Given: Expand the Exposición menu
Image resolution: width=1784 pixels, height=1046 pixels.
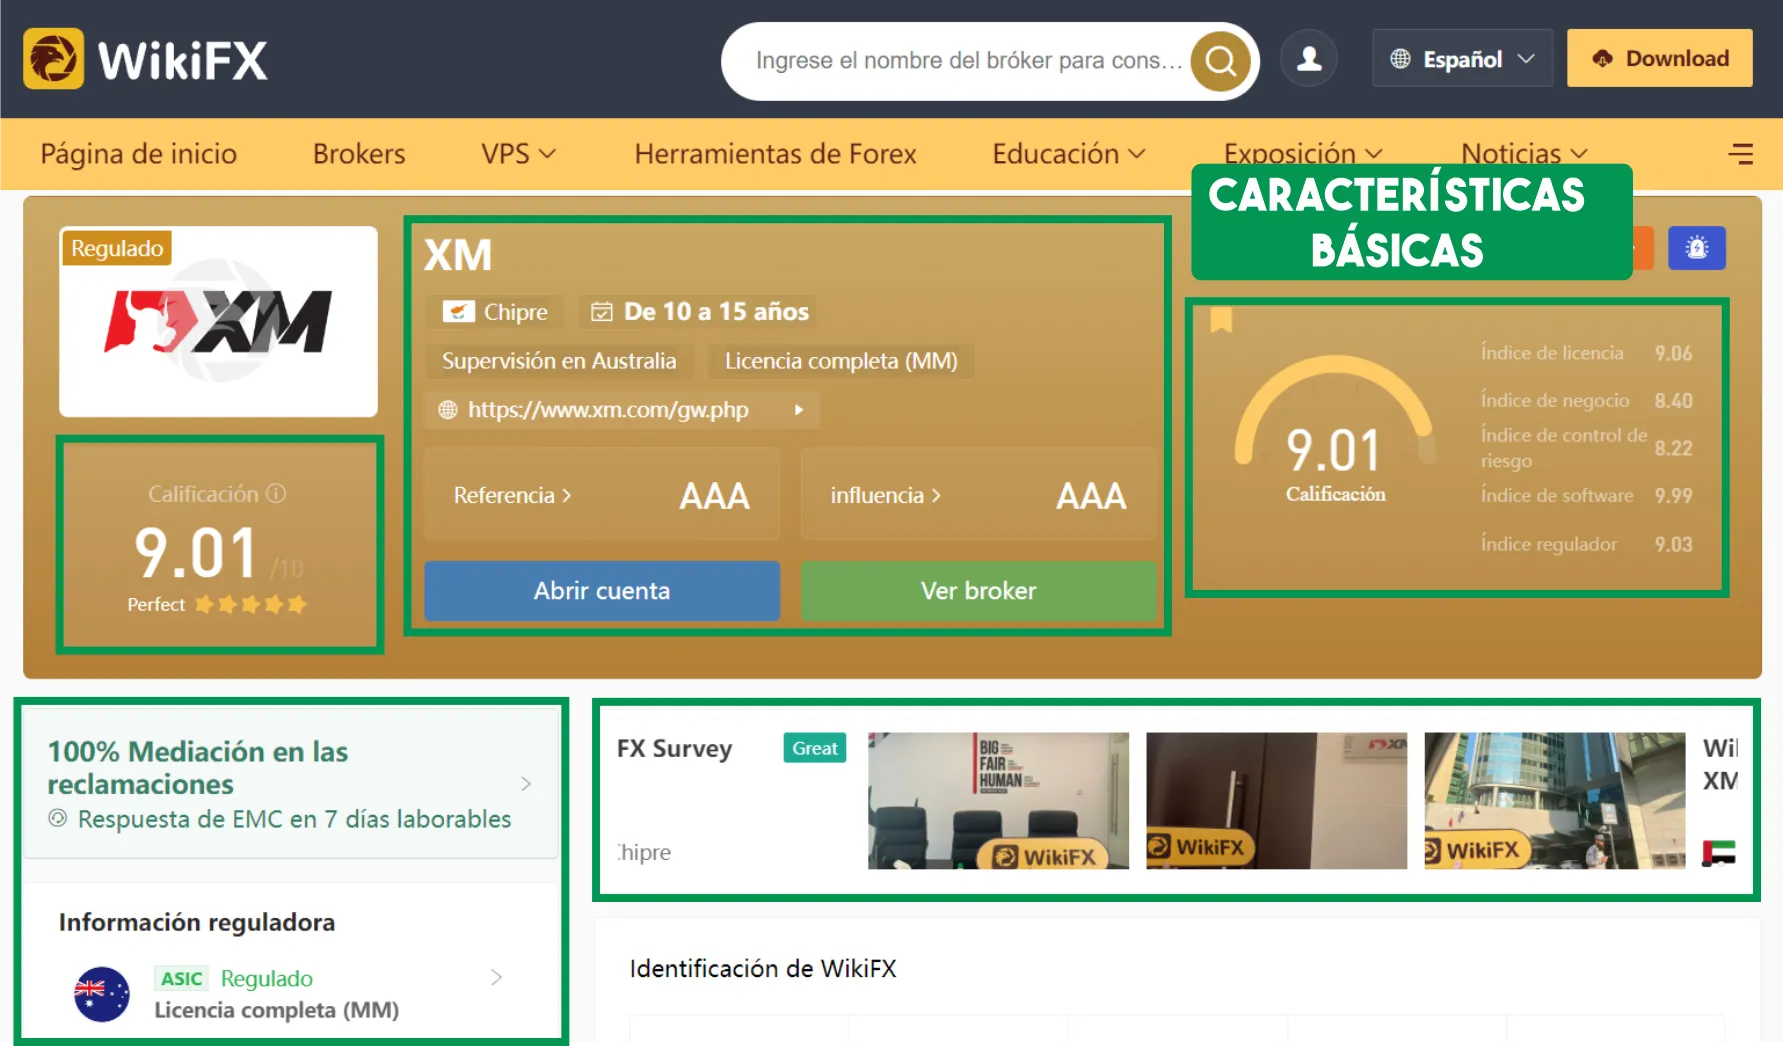Looking at the screenshot, I should tap(1303, 153).
